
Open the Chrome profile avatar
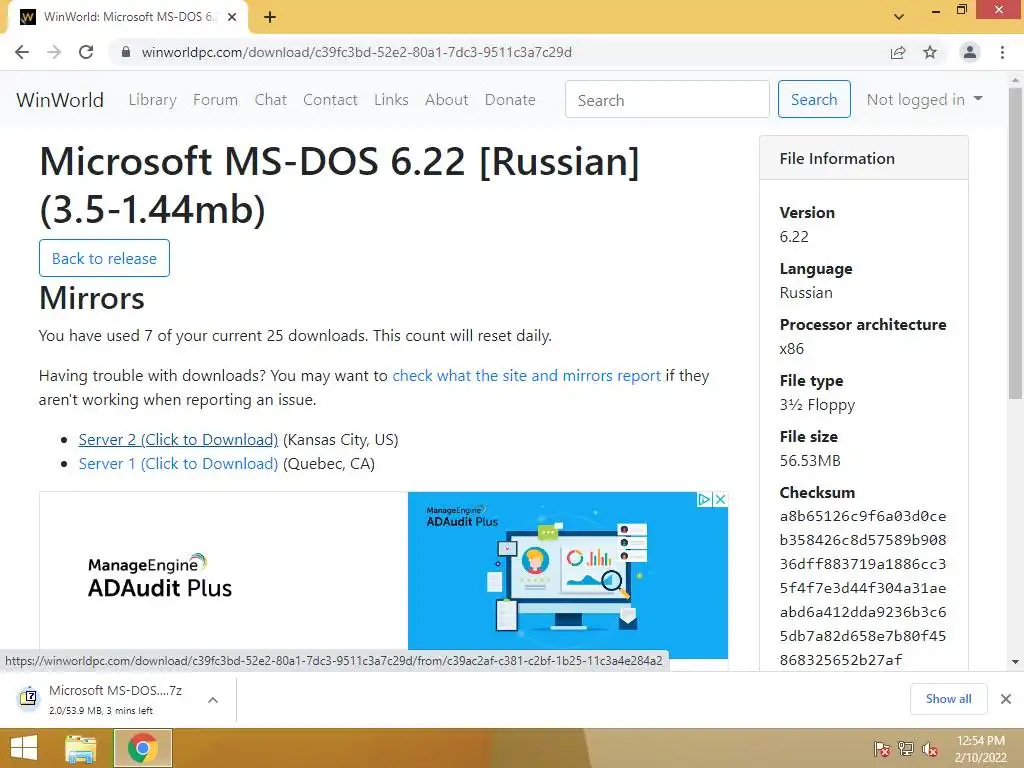[x=970, y=52]
